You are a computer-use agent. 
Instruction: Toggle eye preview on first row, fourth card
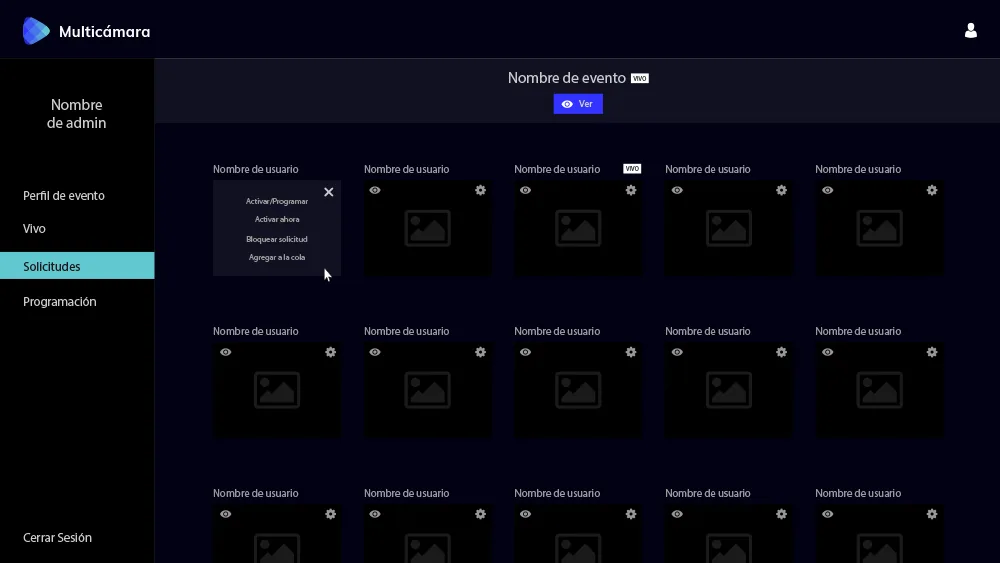click(677, 190)
